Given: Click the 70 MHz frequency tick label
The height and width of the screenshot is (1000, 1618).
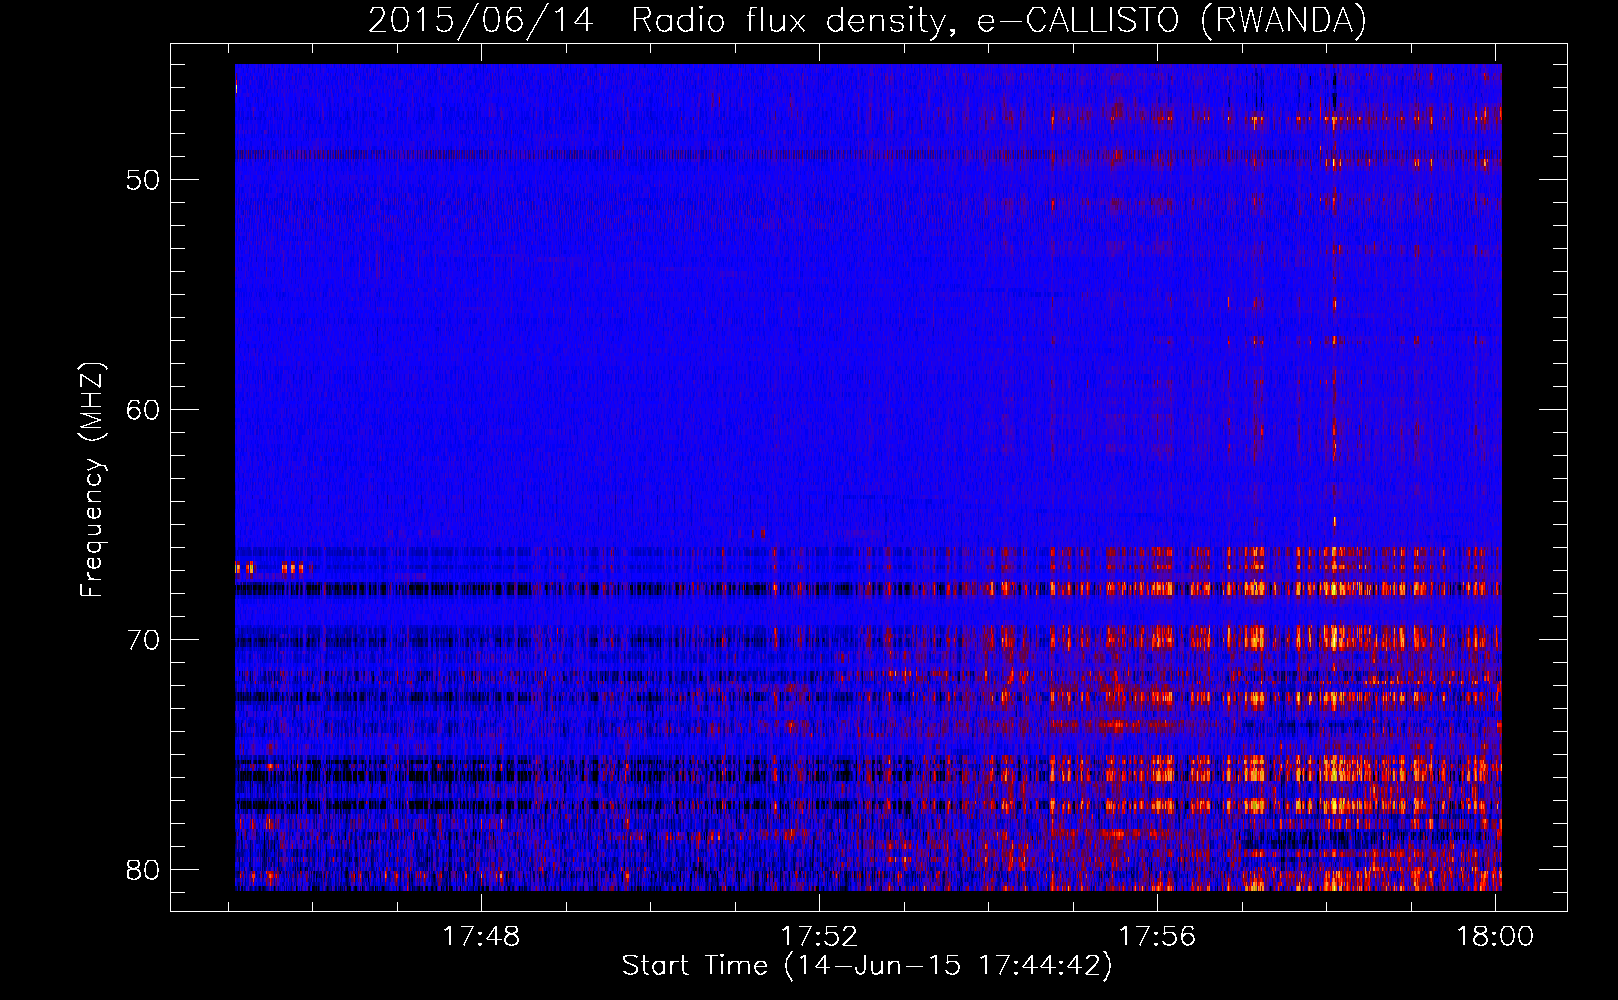Looking at the screenshot, I should [x=144, y=640].
